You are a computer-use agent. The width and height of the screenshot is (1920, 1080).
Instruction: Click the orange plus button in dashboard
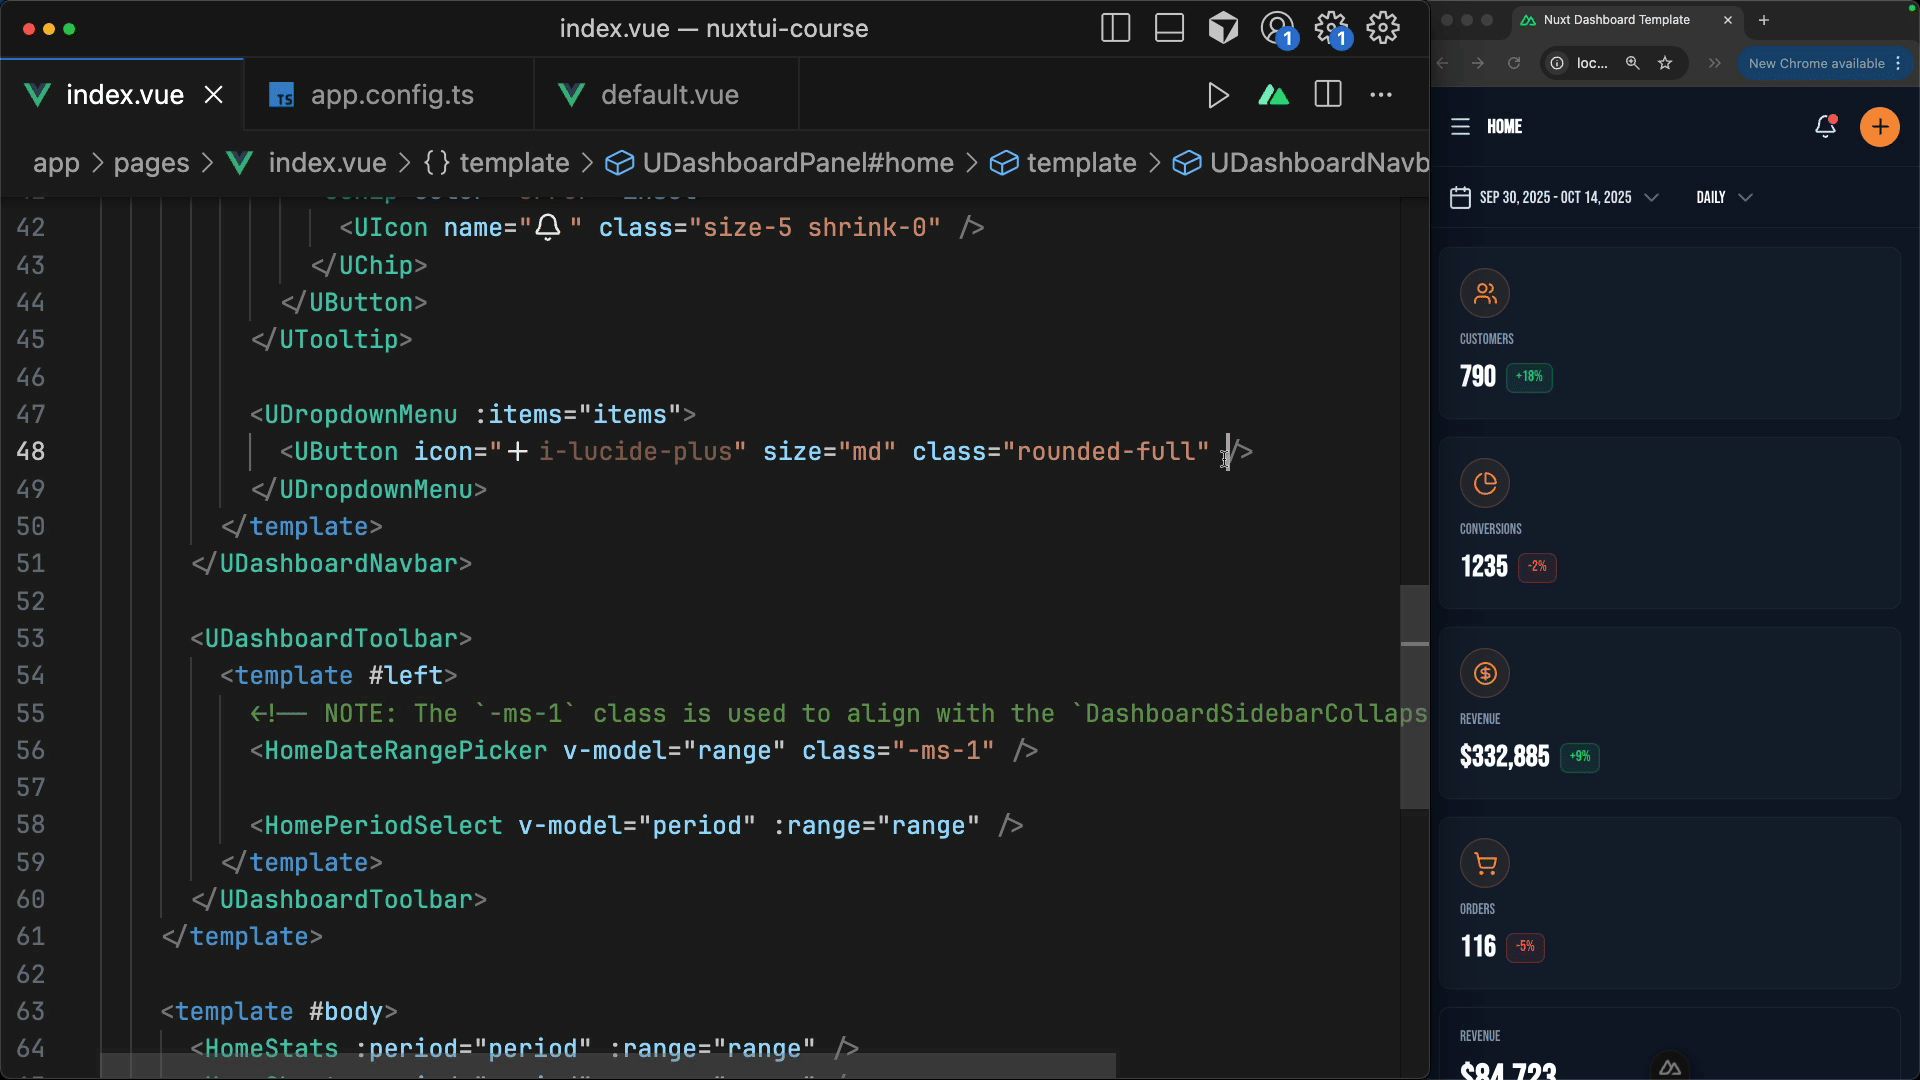(x=1879, y=127)
